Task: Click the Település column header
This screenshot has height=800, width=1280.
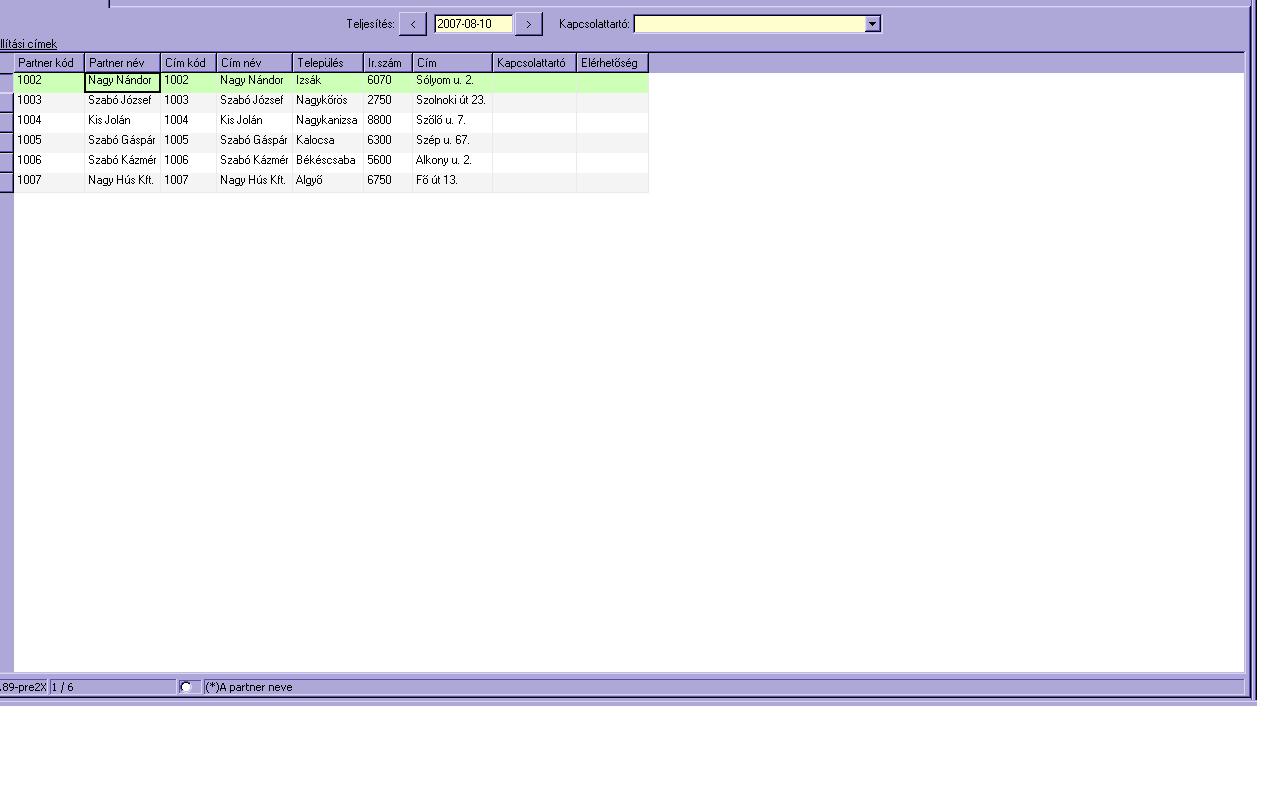Action: click(327, 63)
